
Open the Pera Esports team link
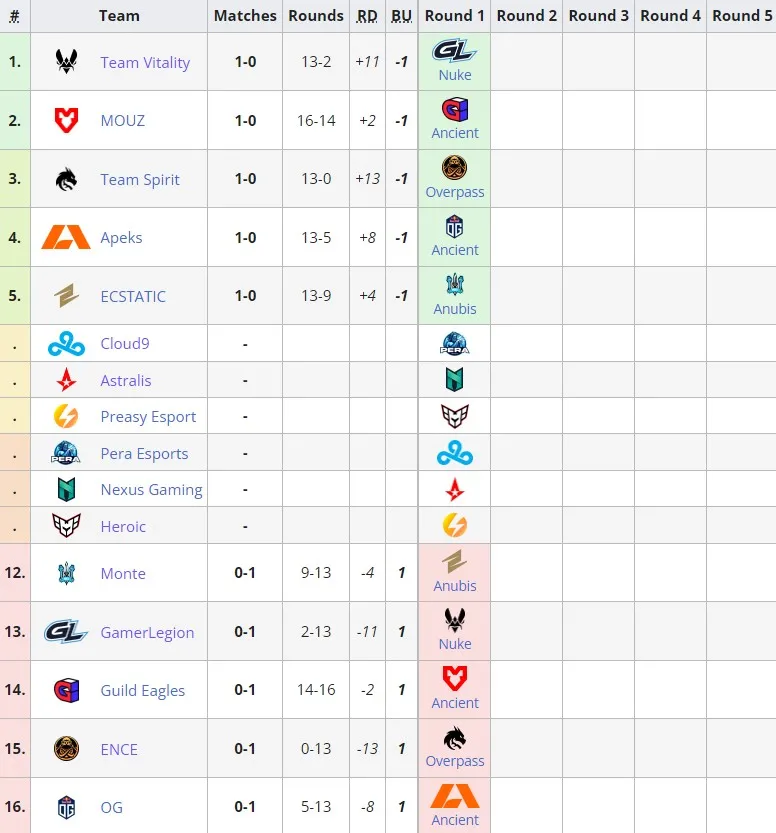(x=144, y=454)
